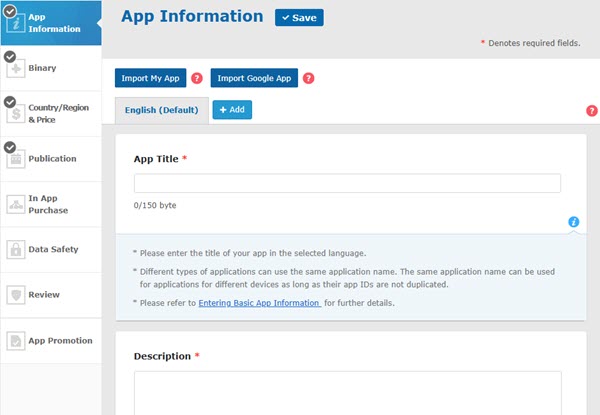This screenshot has width=600, height=415.
Task: Click the Review shield icon
Action: coord(16,295)
